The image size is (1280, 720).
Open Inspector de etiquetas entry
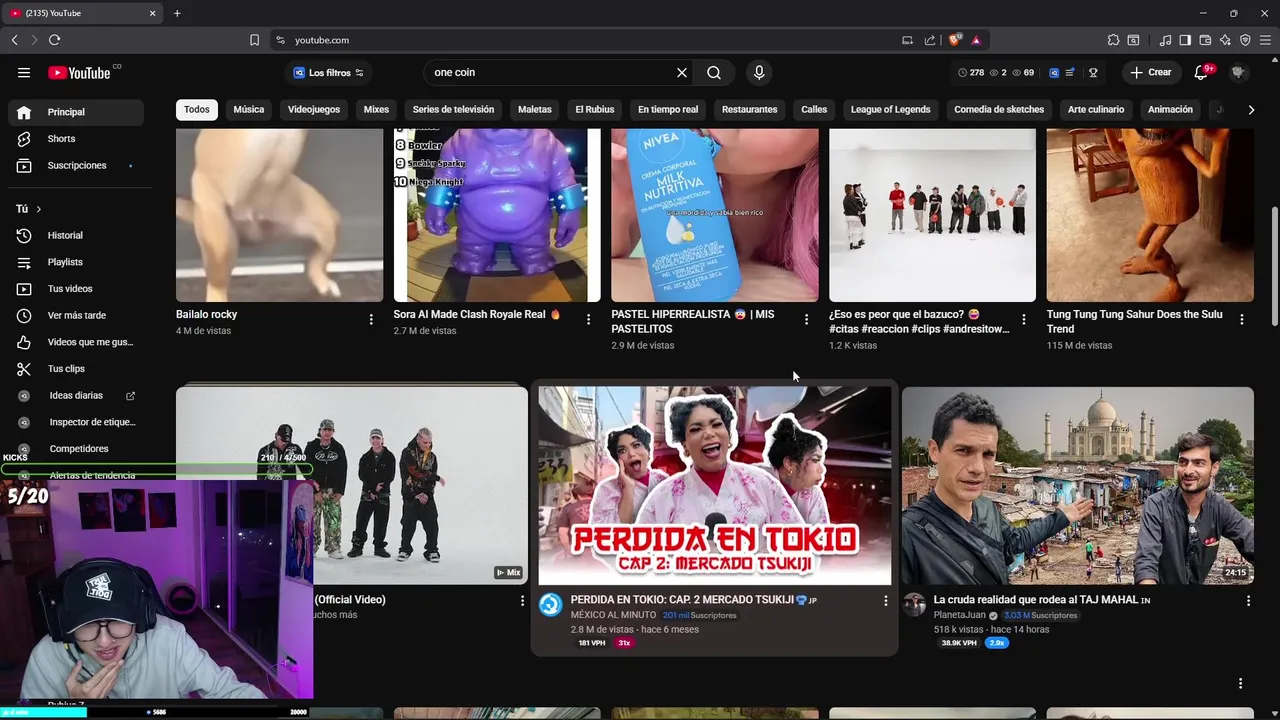76,422
